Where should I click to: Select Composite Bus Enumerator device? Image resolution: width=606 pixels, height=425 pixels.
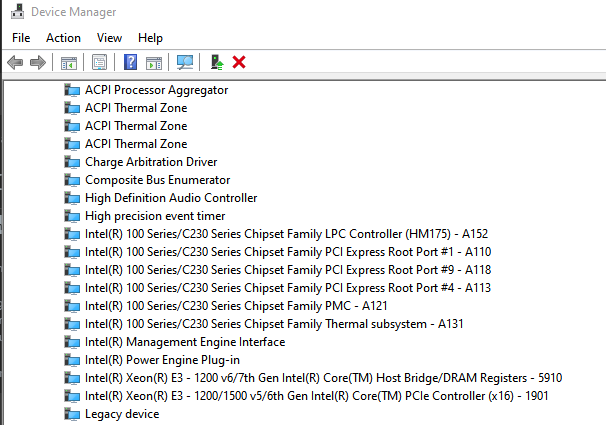click(157, 180)
